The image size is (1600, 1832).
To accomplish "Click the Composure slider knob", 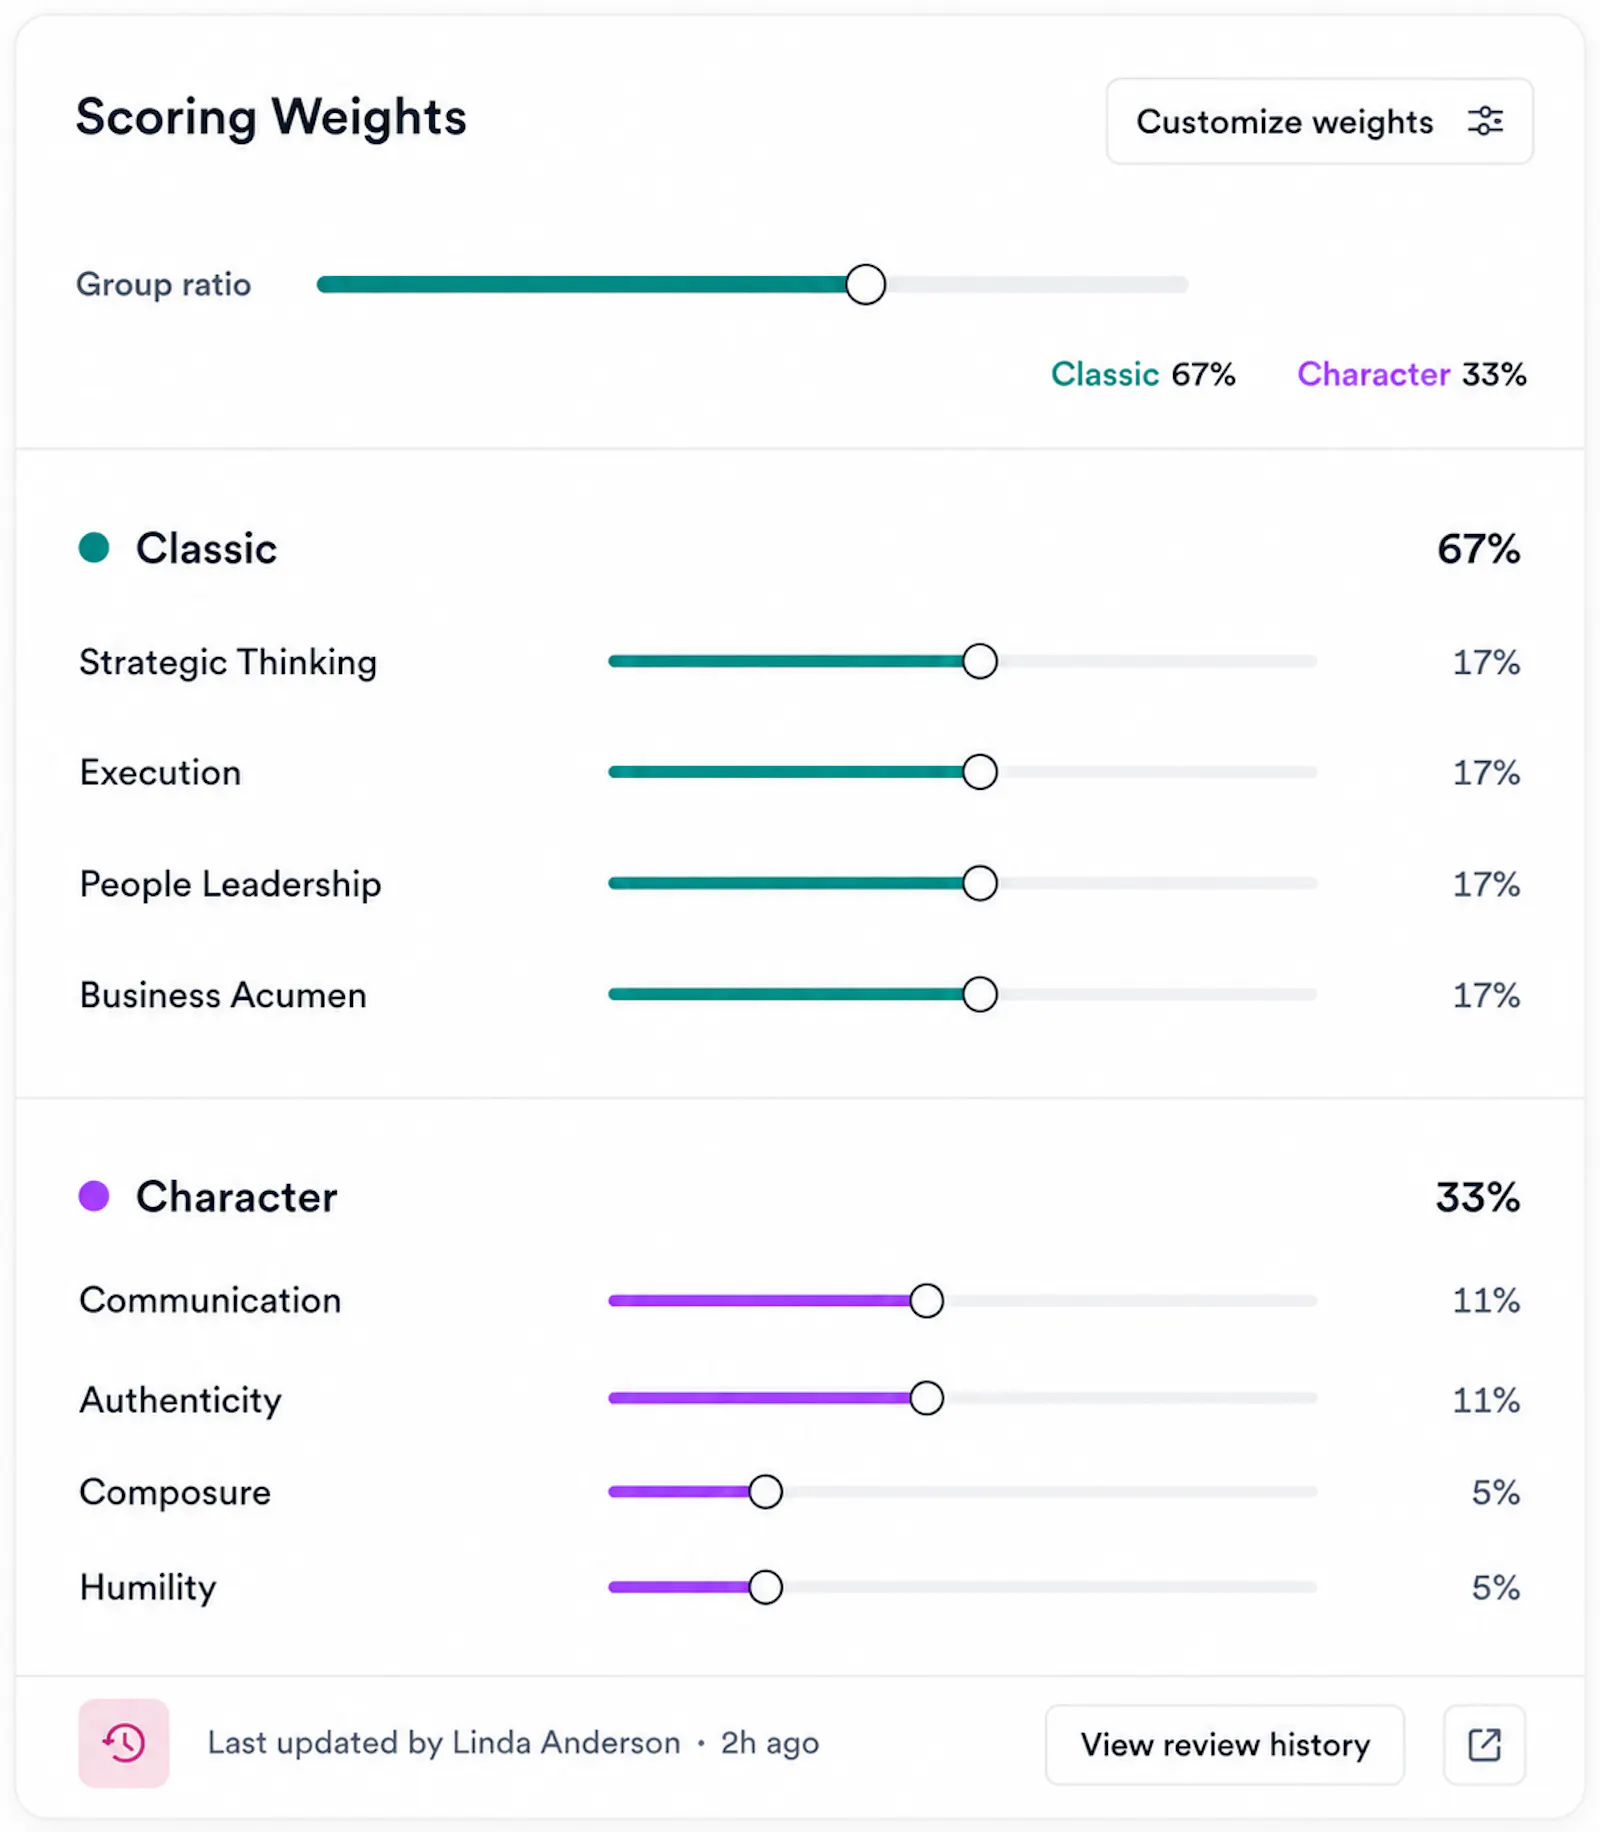I will pyautogui.click(x=766, y=1491).
